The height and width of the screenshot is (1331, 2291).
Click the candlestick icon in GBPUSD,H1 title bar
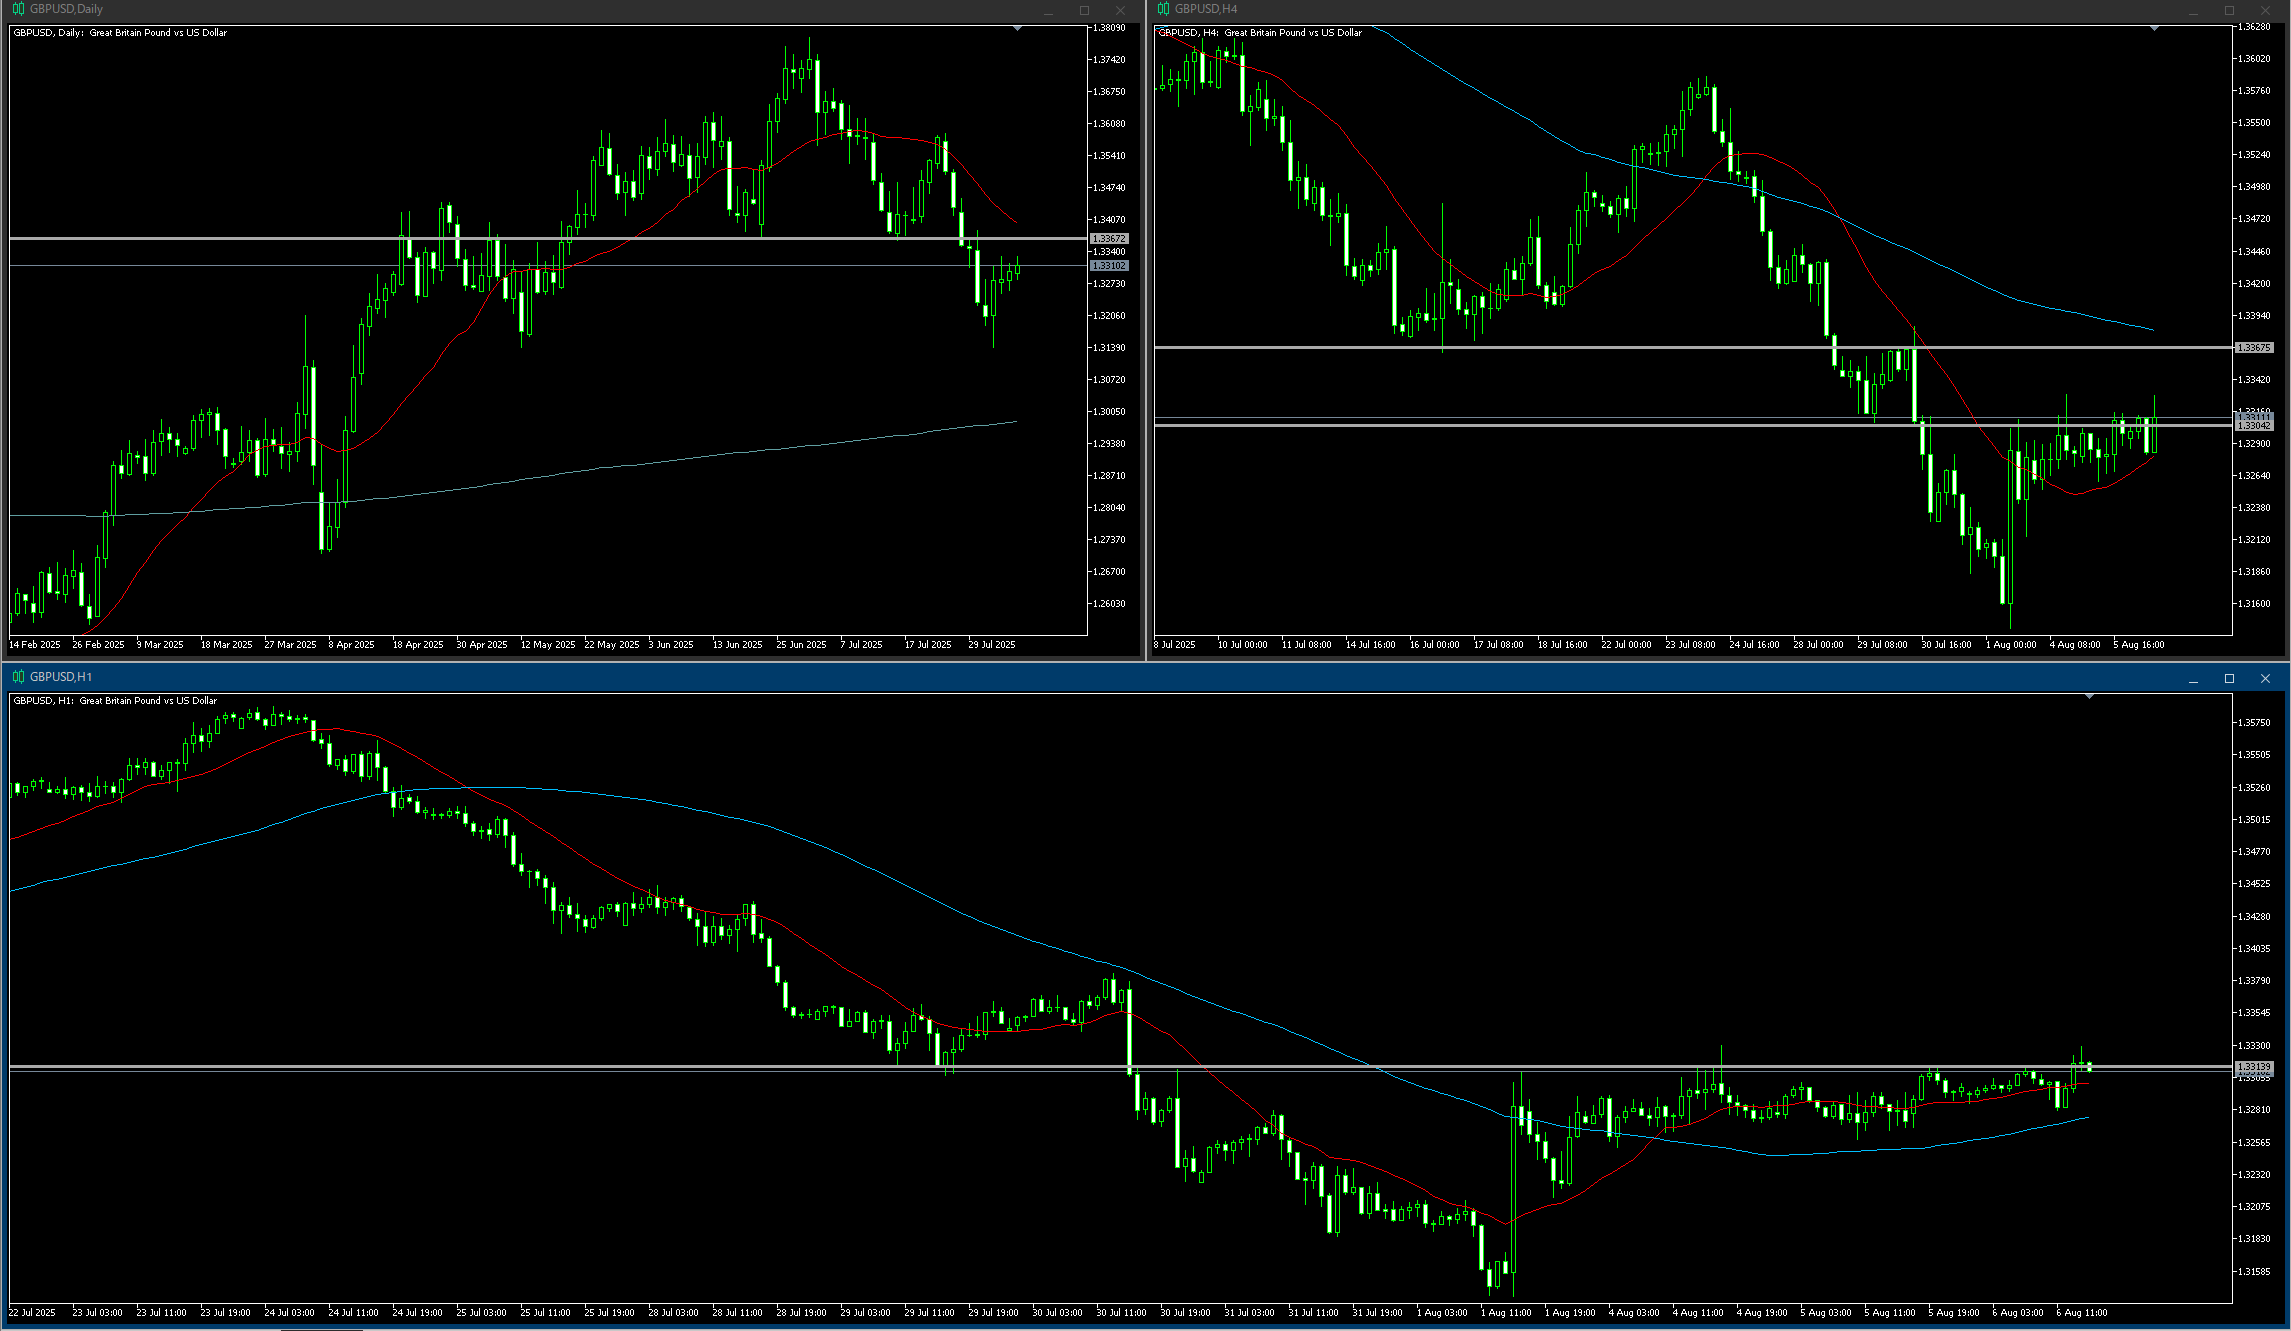tap(18, 677)
